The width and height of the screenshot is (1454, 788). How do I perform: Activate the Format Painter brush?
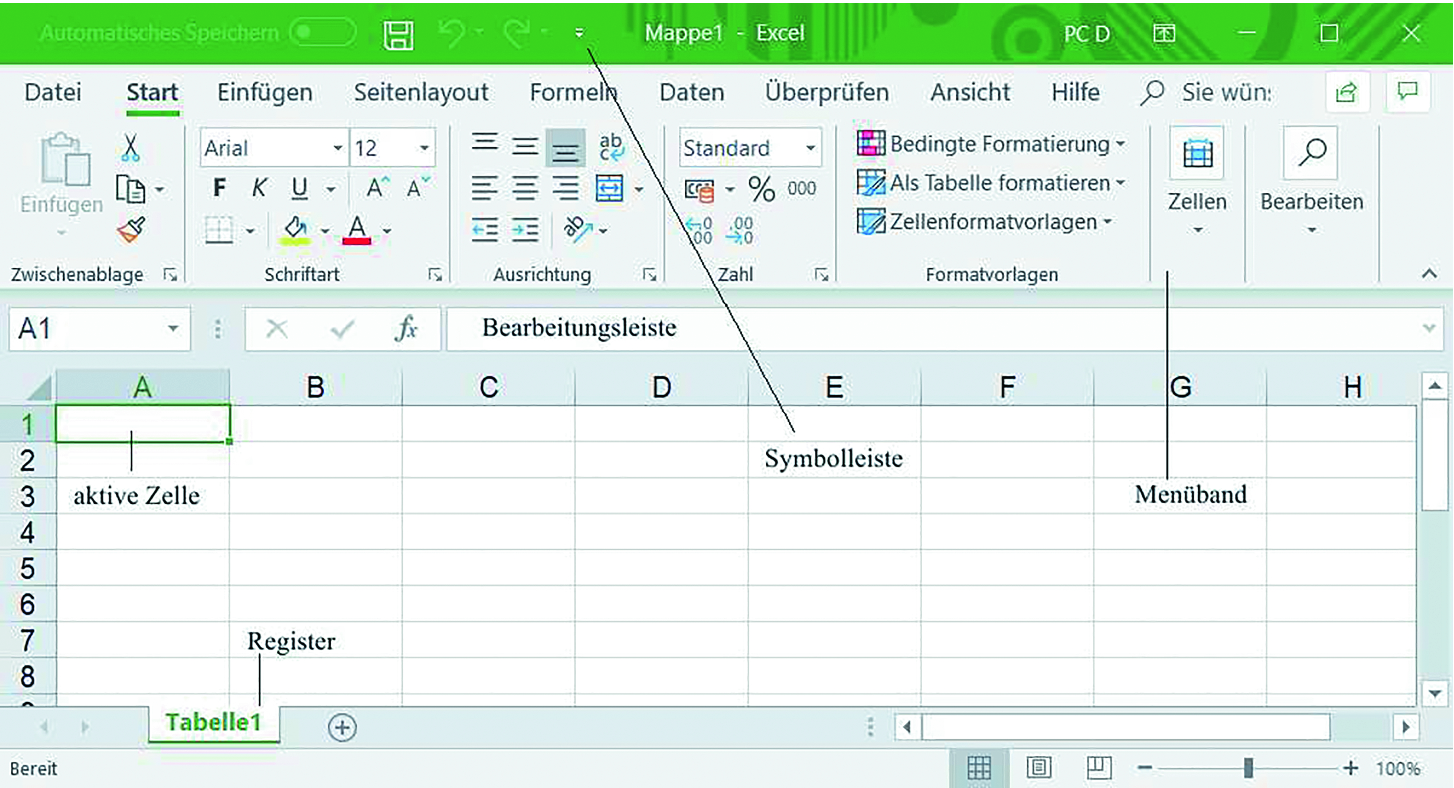[x=131, y=231]
